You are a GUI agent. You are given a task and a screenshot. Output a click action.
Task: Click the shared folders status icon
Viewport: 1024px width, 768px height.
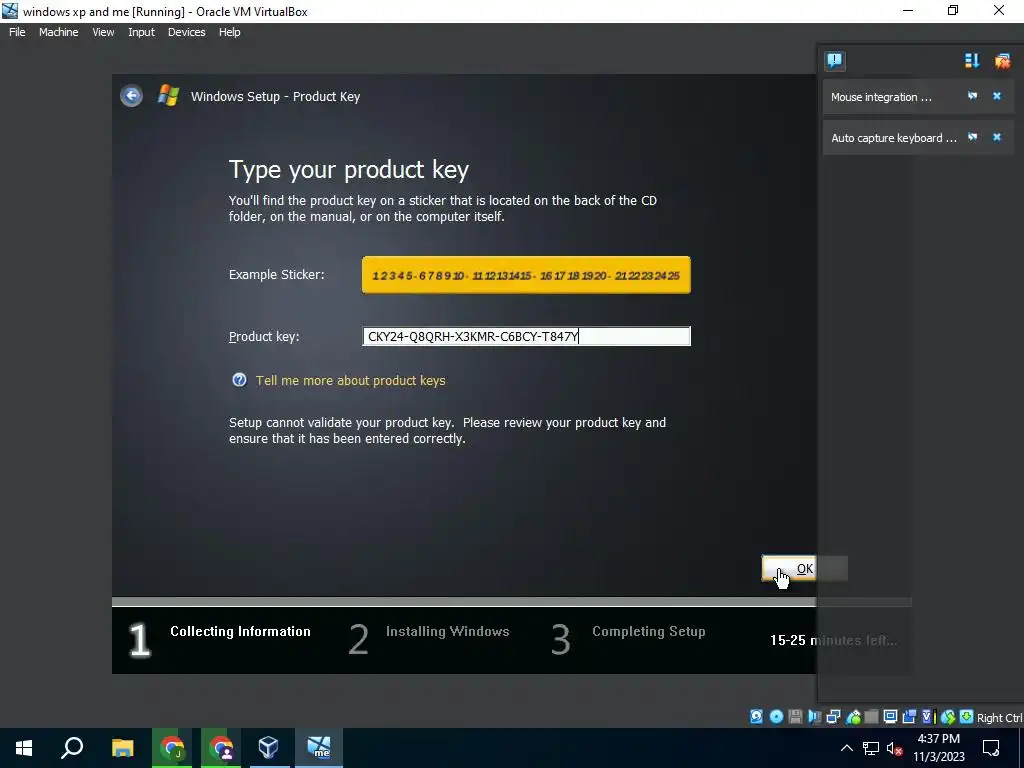coord(871,716)
